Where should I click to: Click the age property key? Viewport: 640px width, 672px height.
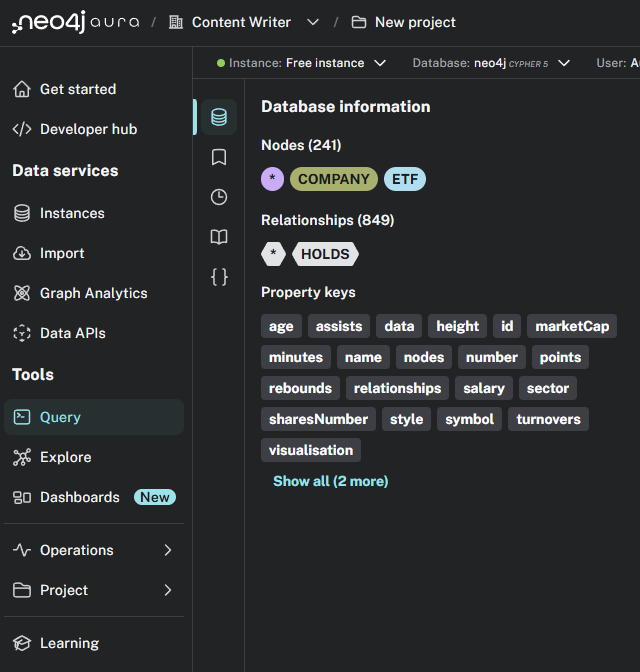click(x=281, y=326)
